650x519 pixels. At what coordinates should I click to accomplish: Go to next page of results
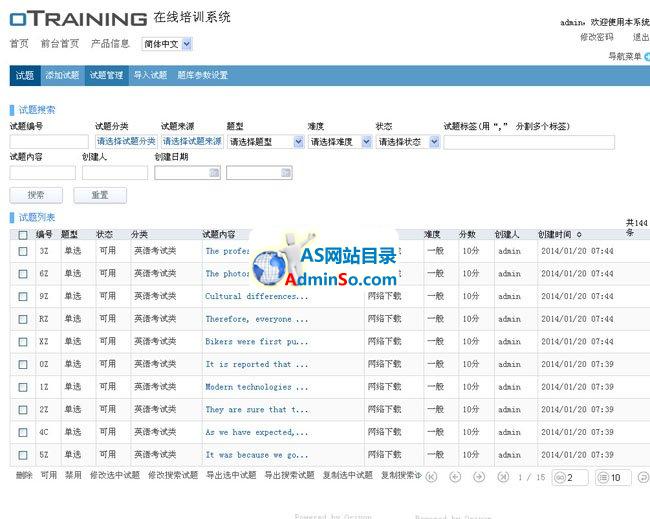click(479, 477)
